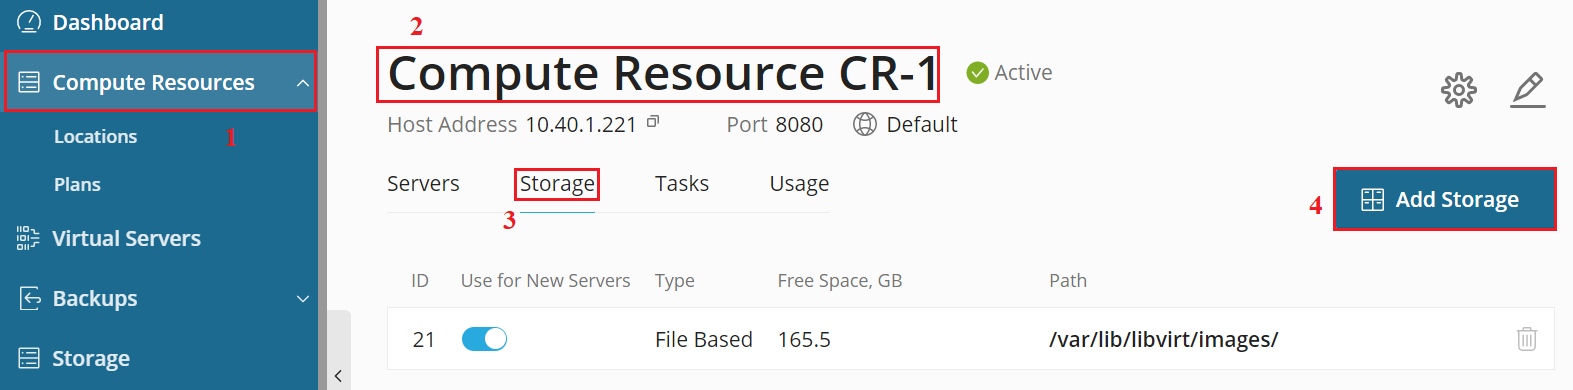Click the Storage sidebar icon

click(29, 358)
